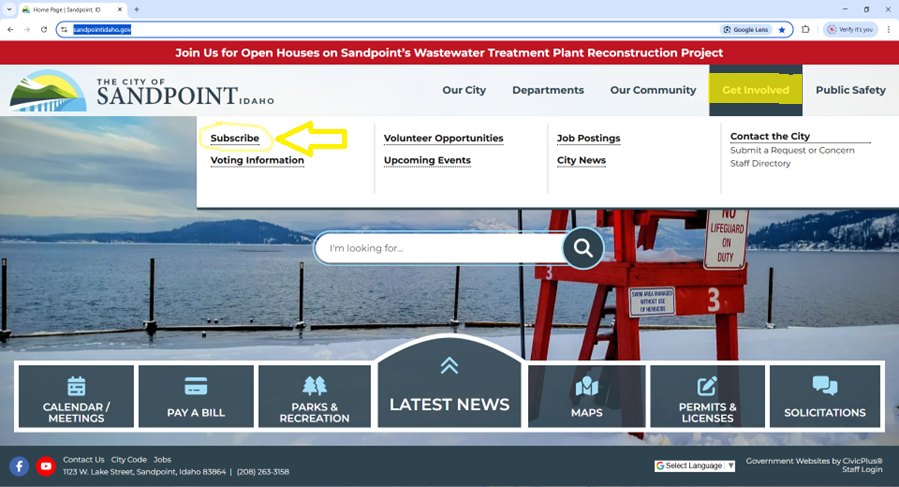
Task: Restore down the browser window
Action: [866, 9]
